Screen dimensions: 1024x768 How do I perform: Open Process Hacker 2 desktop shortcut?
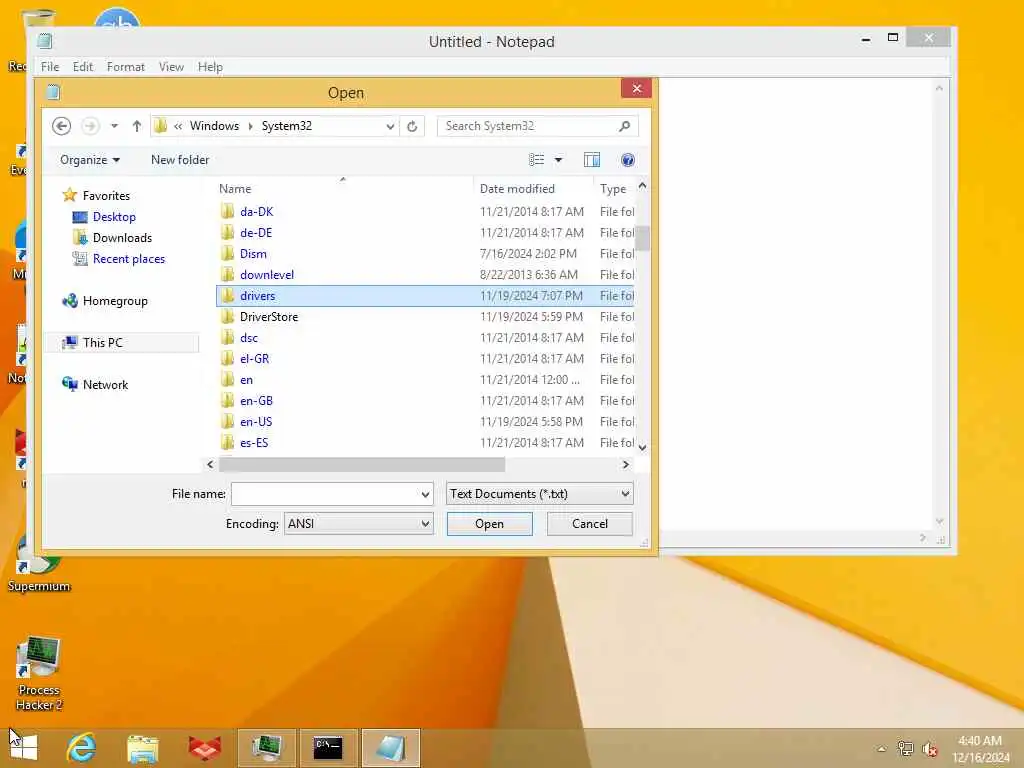(39, 673)
